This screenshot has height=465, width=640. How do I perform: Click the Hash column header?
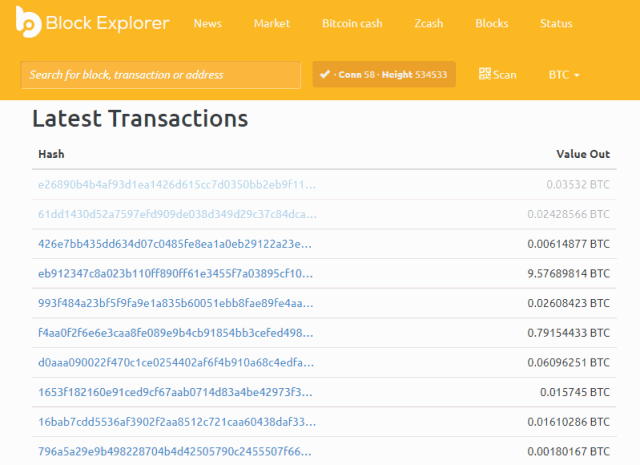click(x=51, y=154)
